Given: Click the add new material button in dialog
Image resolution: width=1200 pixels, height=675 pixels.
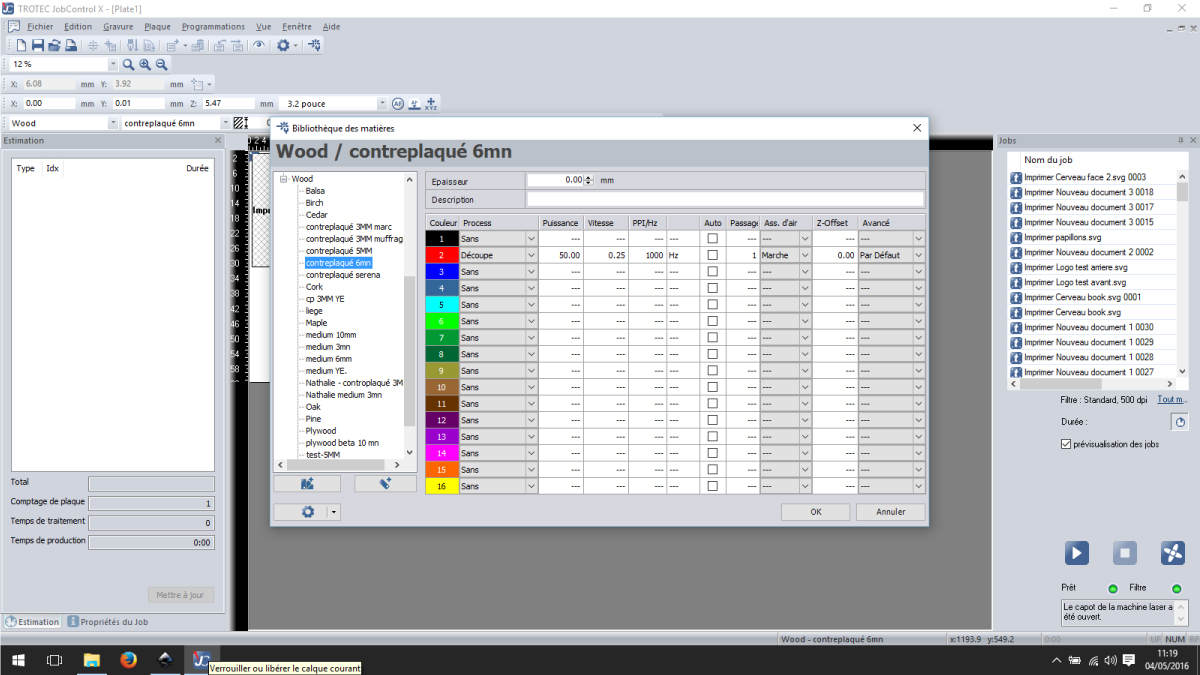Looking at the screenshot, I should click(x=385, y=483).
